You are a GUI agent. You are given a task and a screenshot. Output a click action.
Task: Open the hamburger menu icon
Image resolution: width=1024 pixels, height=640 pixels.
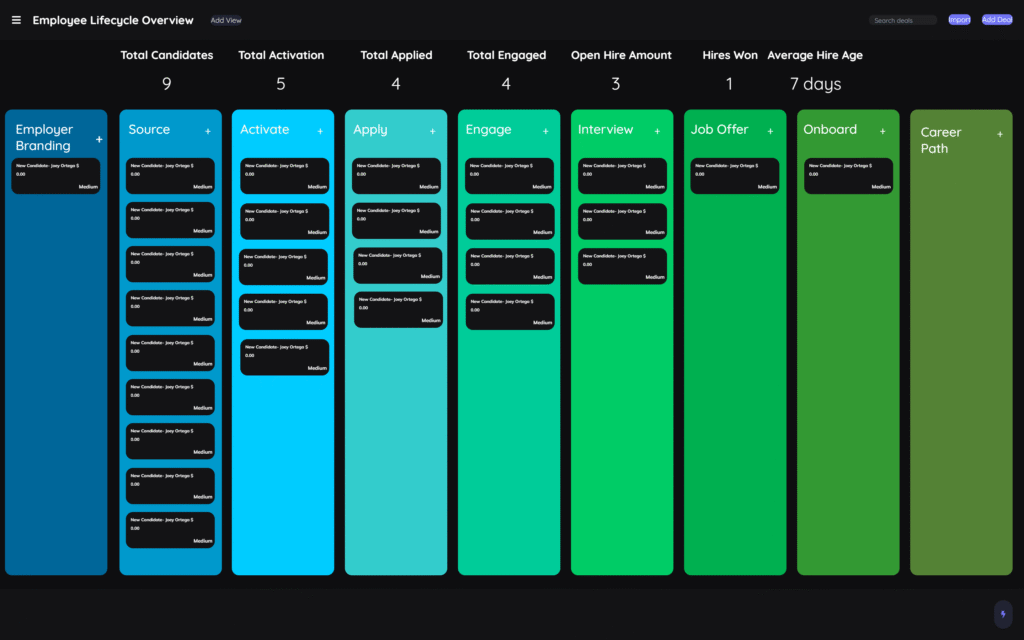coord(16,20)
